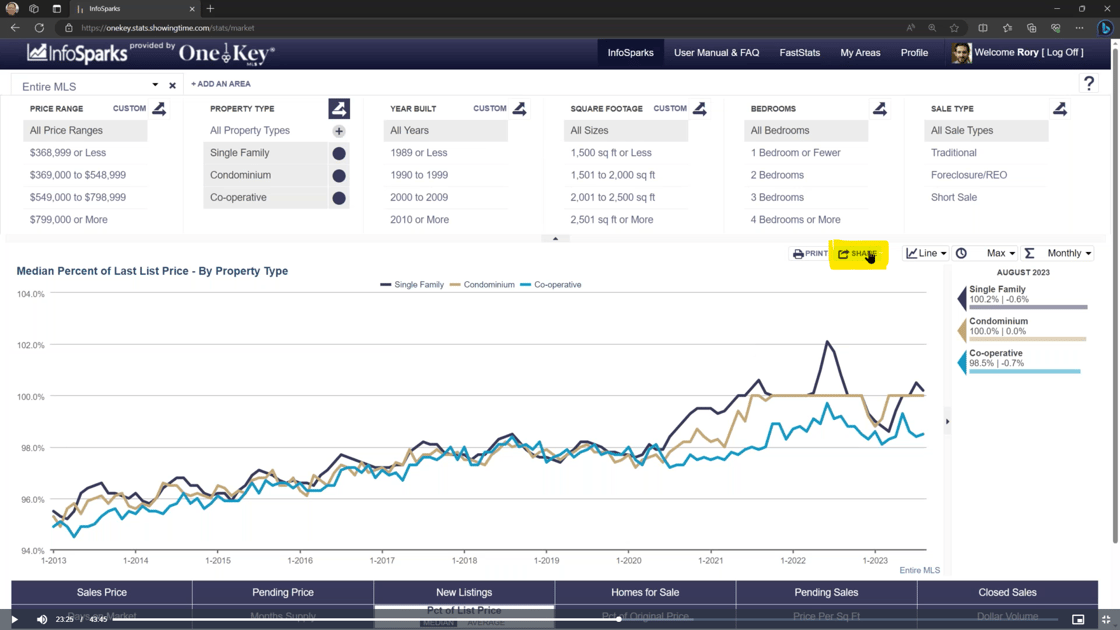Click the video progress bar handle
Viewport: 1120px width, 630px height.
619,619
